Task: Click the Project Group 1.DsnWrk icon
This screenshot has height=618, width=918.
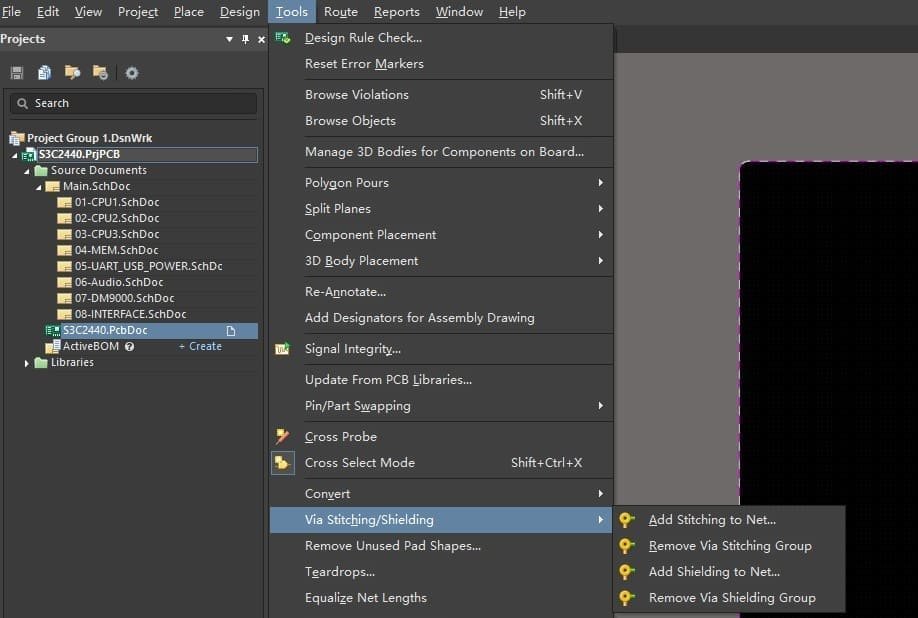Action: coord(16,139)
